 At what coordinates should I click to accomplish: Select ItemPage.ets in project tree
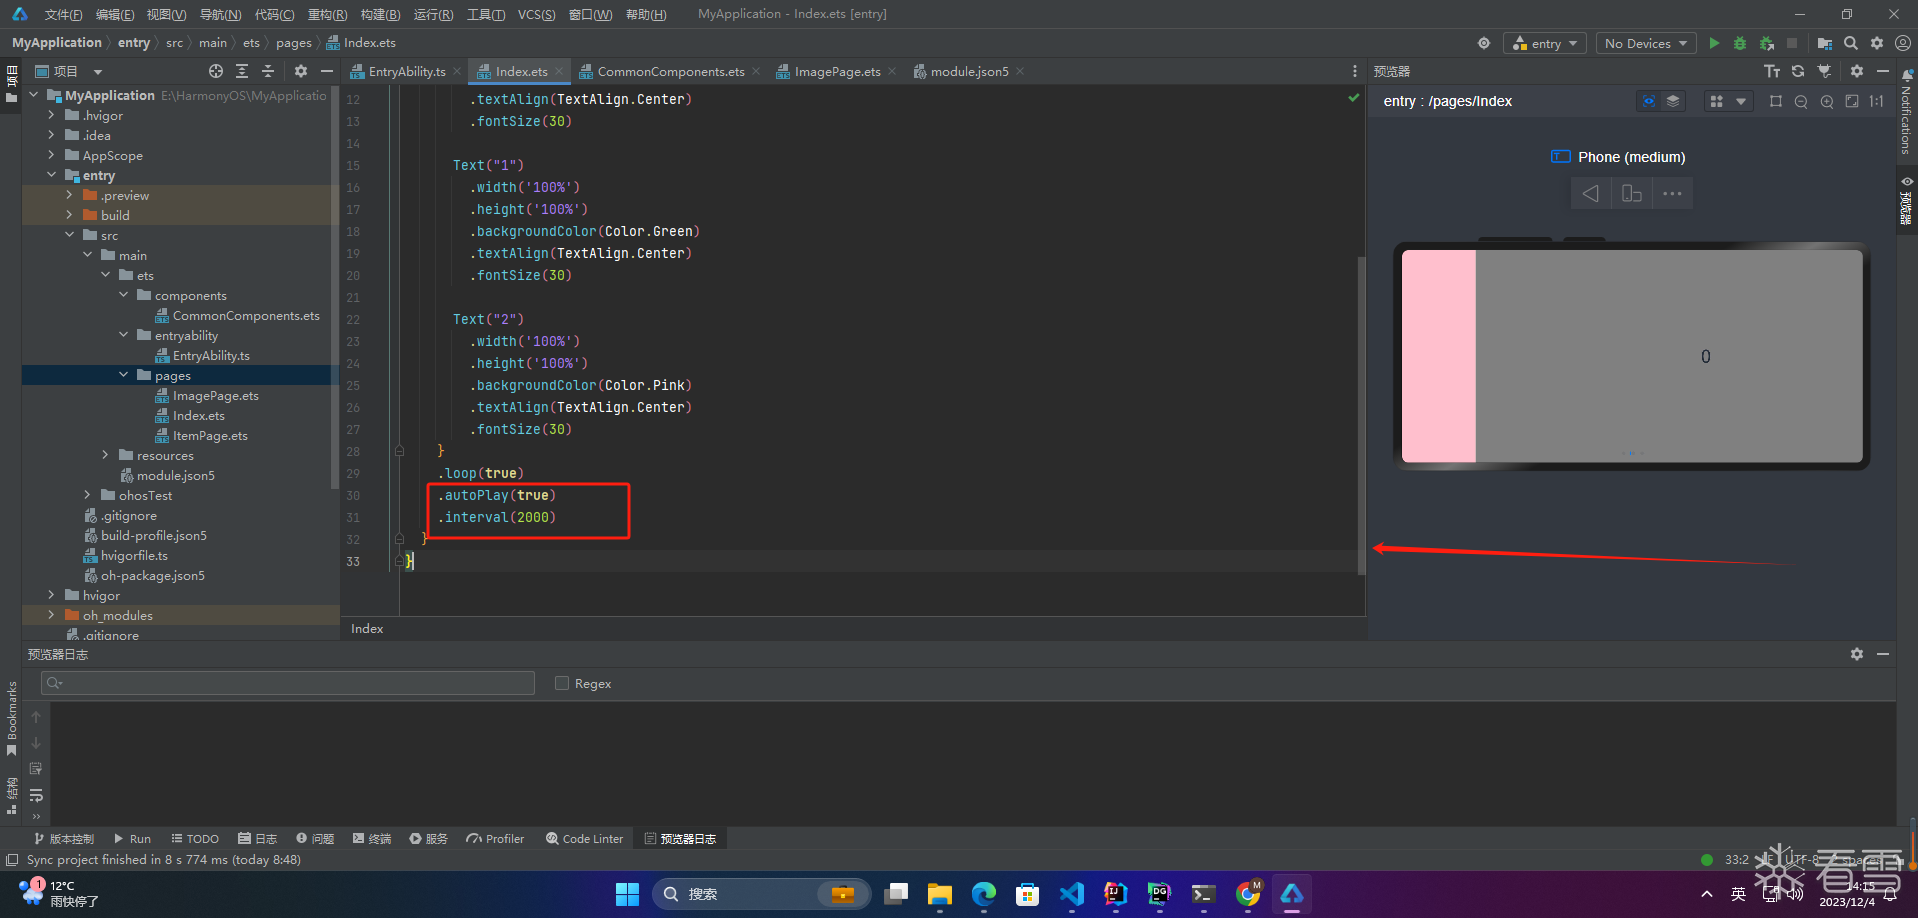(x=210, y=435)
